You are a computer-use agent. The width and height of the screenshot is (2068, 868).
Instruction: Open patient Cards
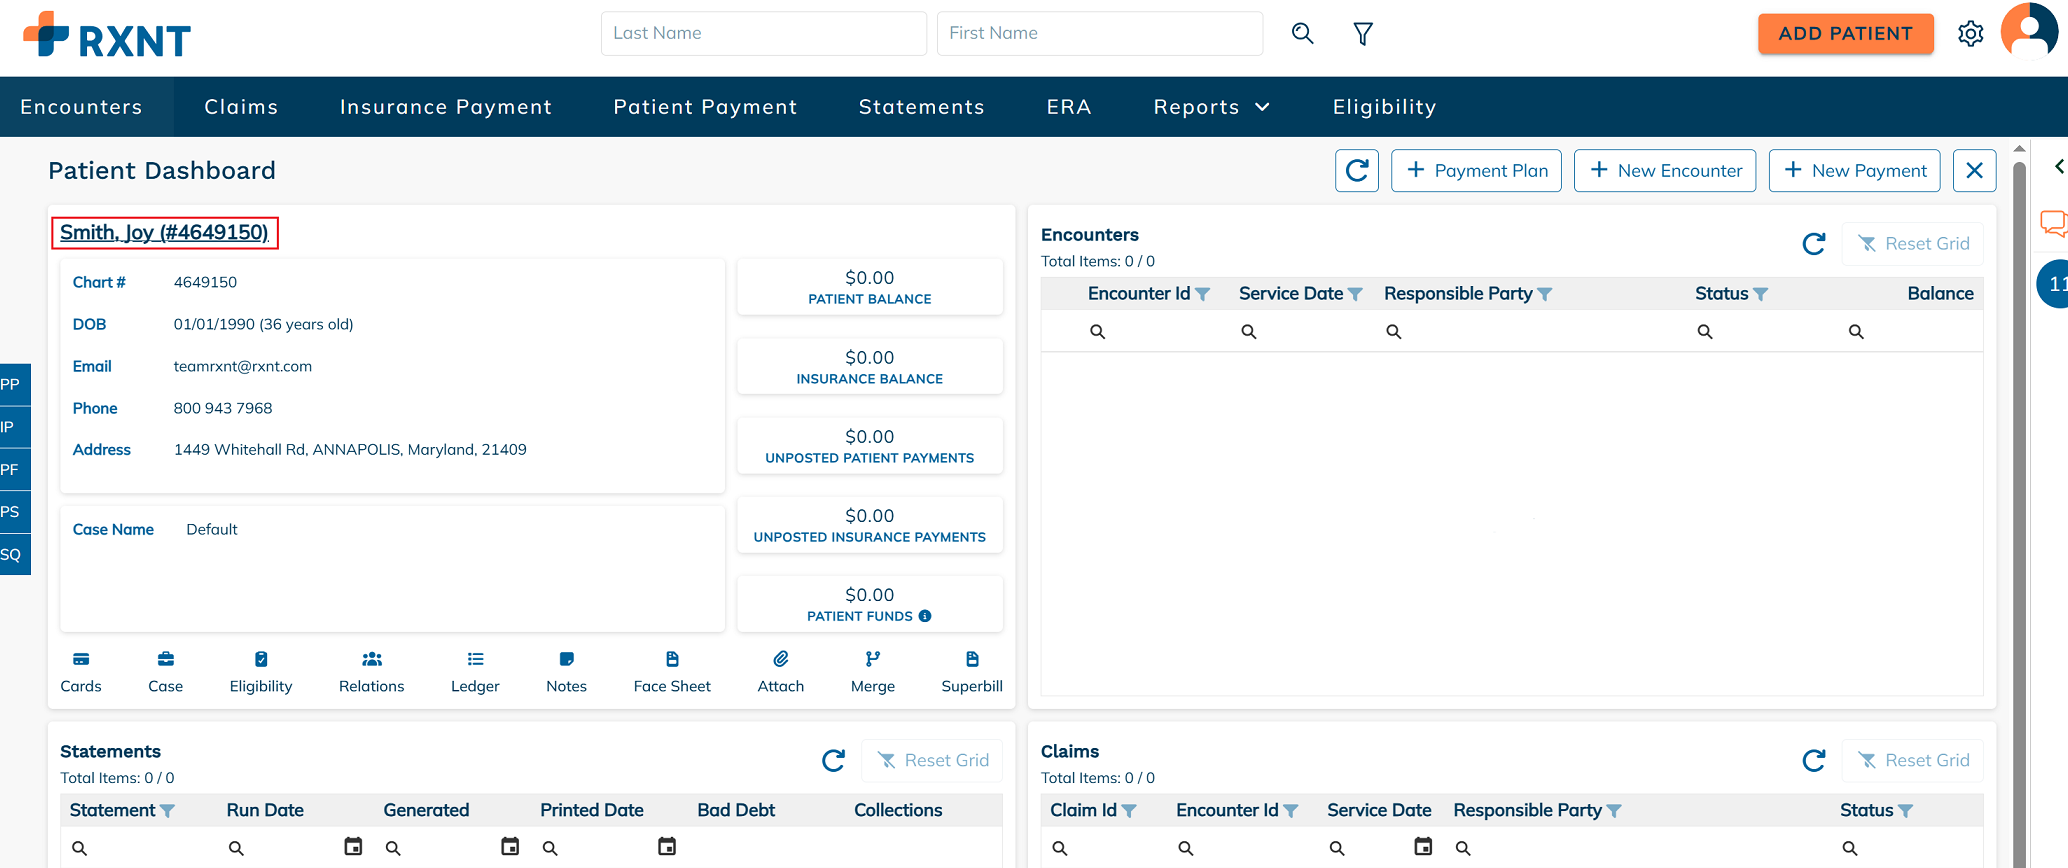[x=81, y=672]
